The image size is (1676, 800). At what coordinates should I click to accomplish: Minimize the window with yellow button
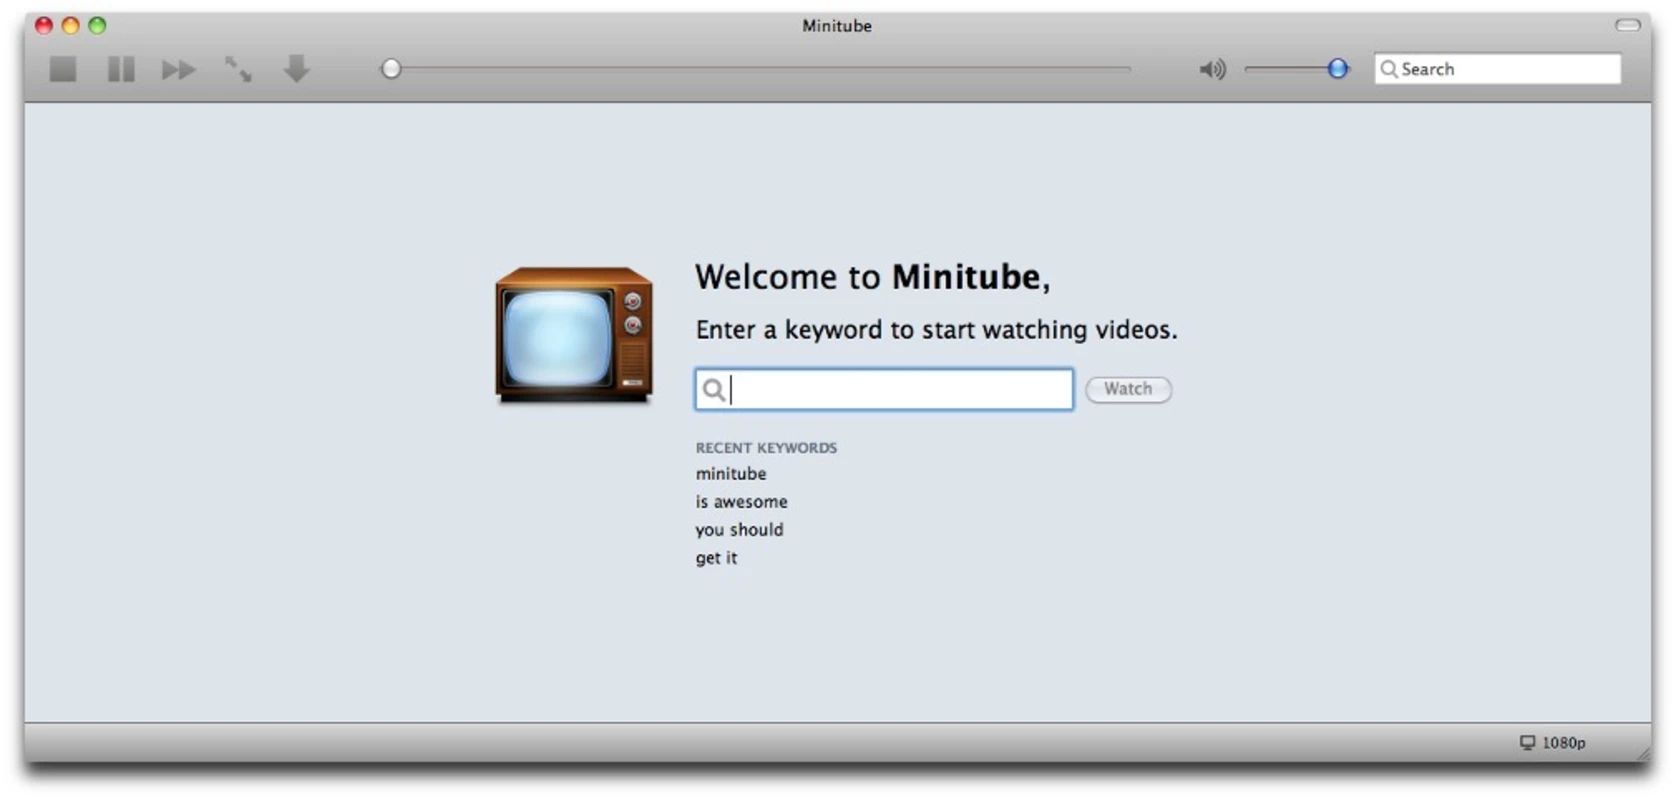click(70, 25)
